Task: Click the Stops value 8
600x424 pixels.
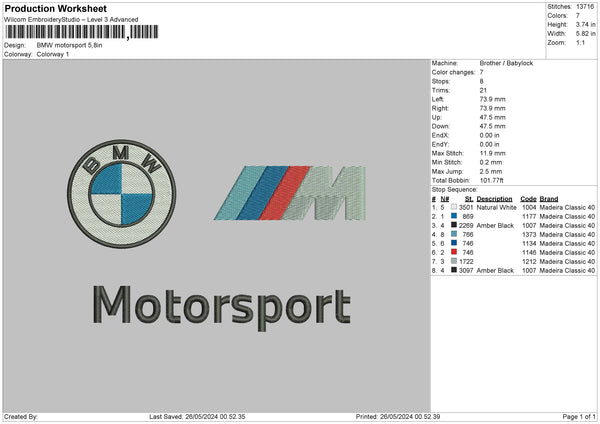Action: click(x=481, y=81)
